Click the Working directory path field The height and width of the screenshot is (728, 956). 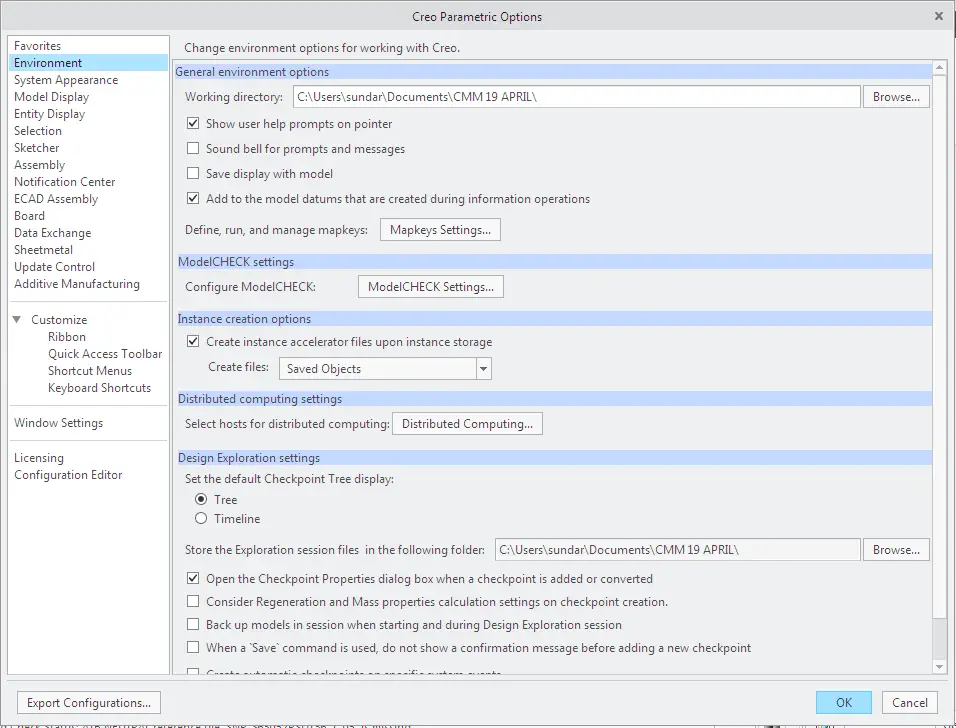576,97
